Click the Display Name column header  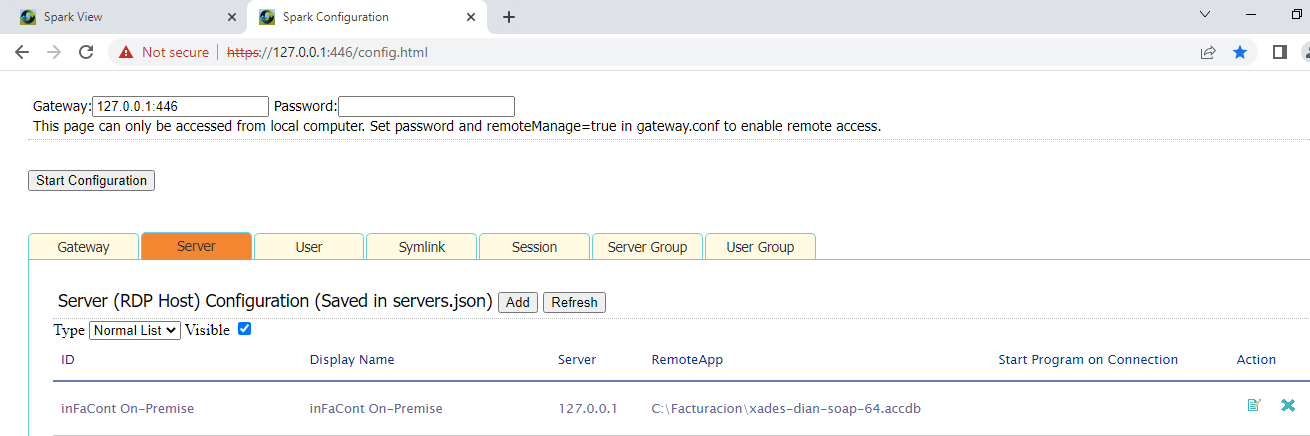coord(352,360)
